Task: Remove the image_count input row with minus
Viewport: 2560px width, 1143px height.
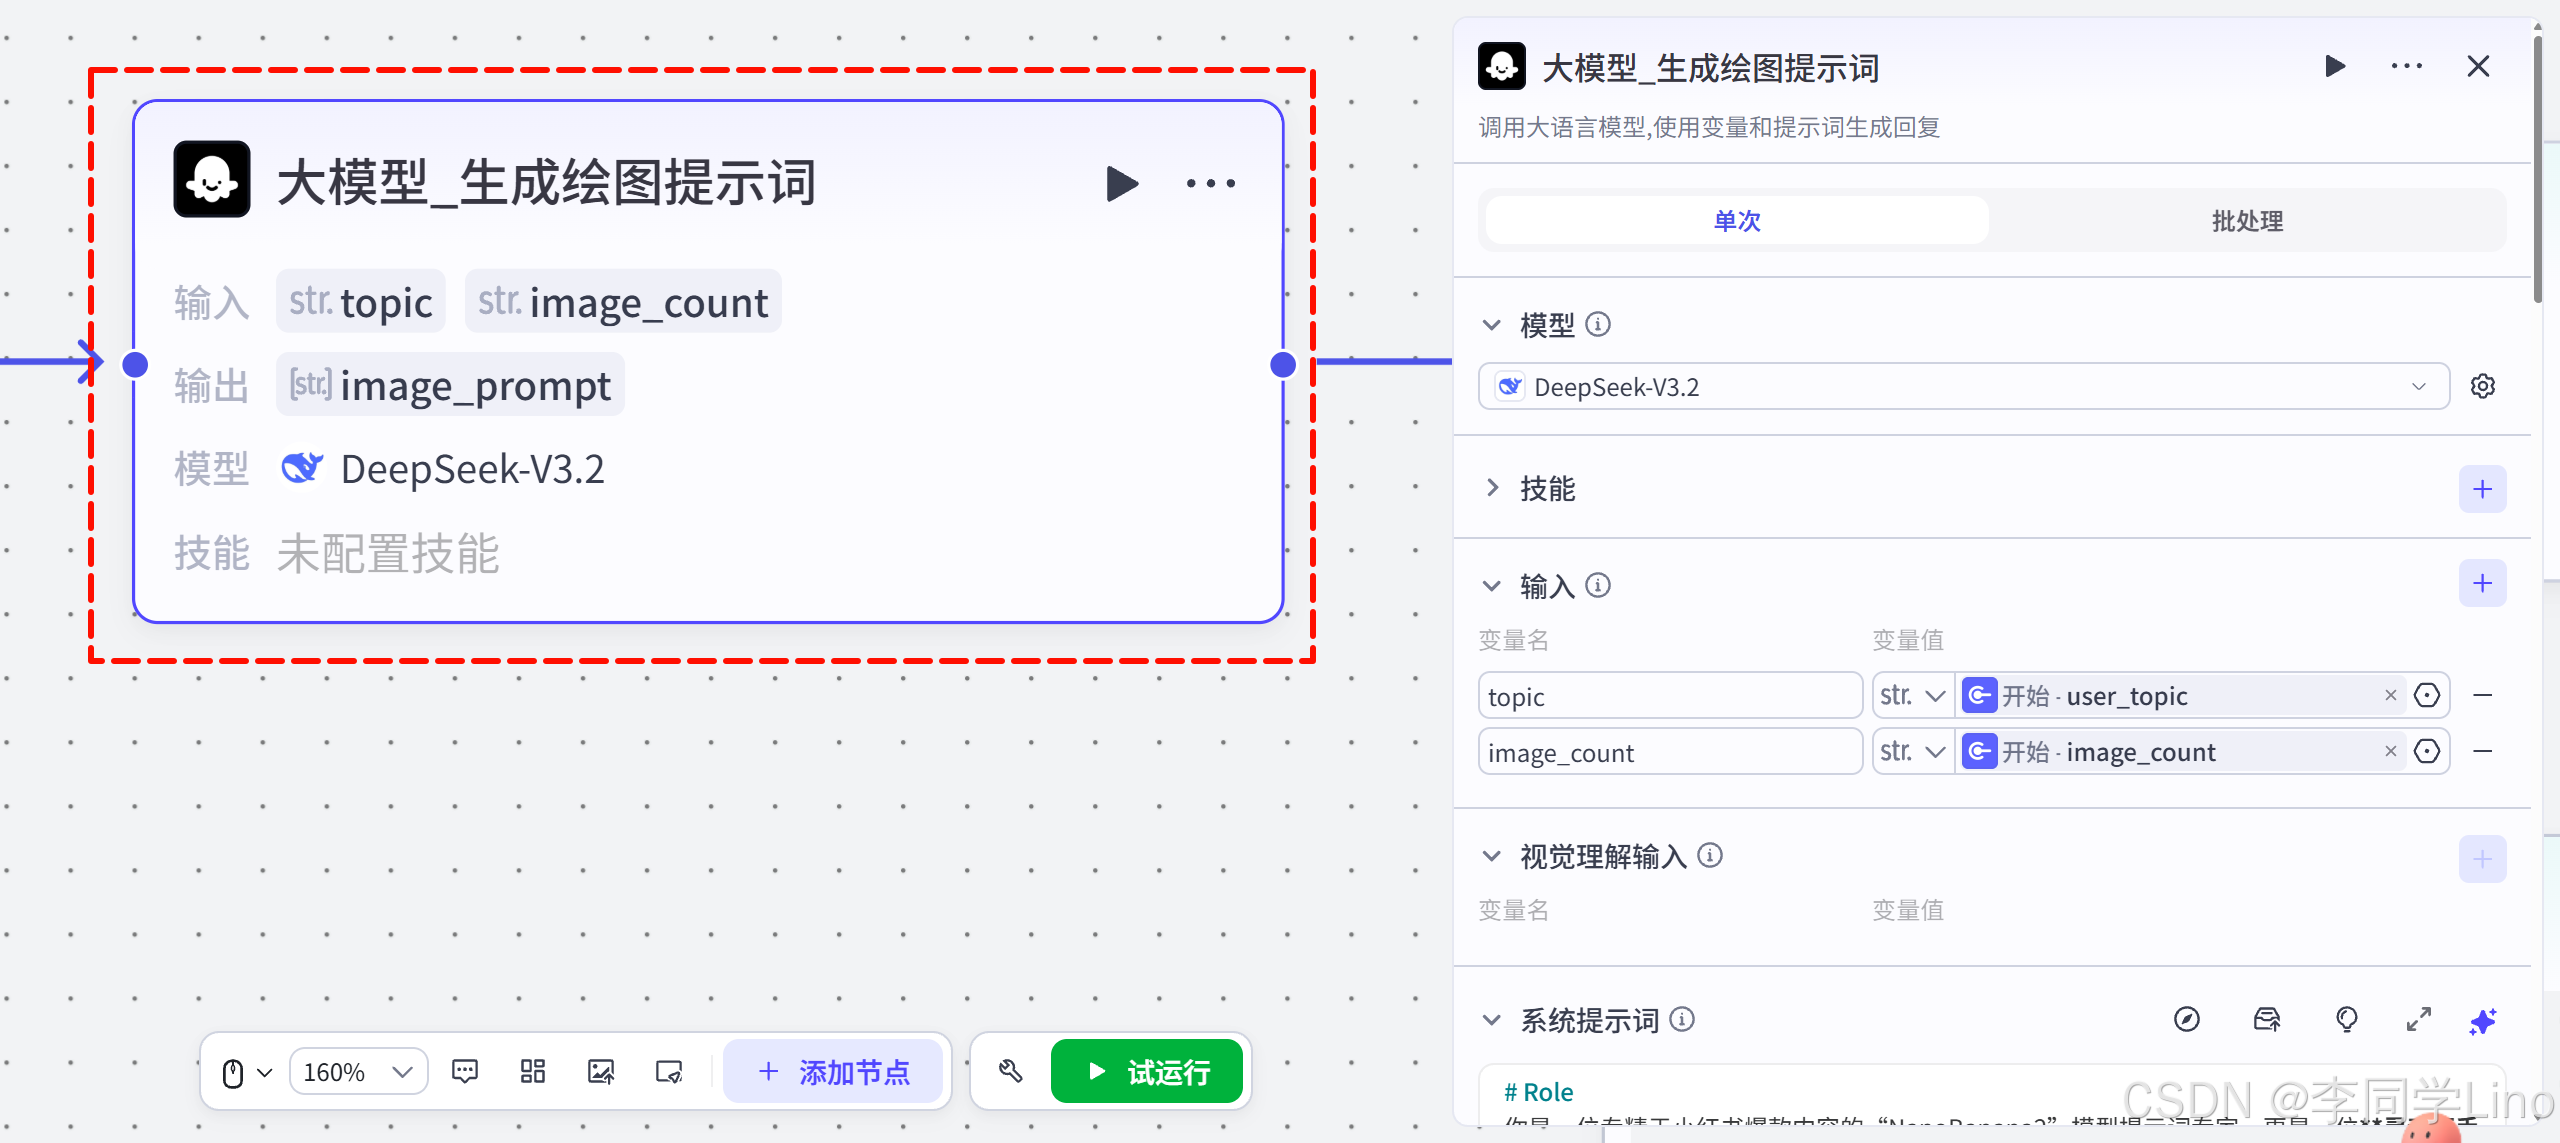Action: [2482, 751]
